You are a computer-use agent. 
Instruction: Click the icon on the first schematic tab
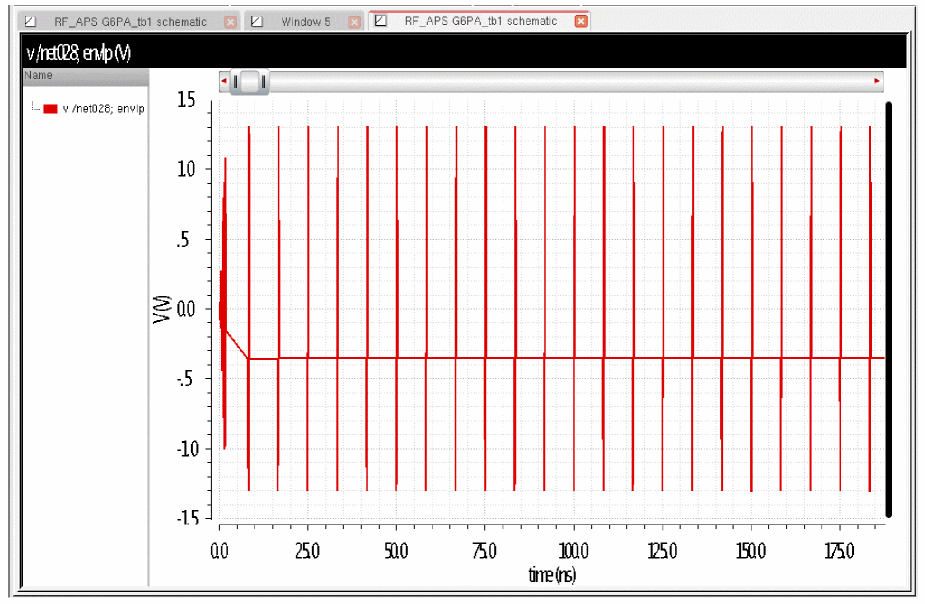pyautogui.click(x=29, y=22)
